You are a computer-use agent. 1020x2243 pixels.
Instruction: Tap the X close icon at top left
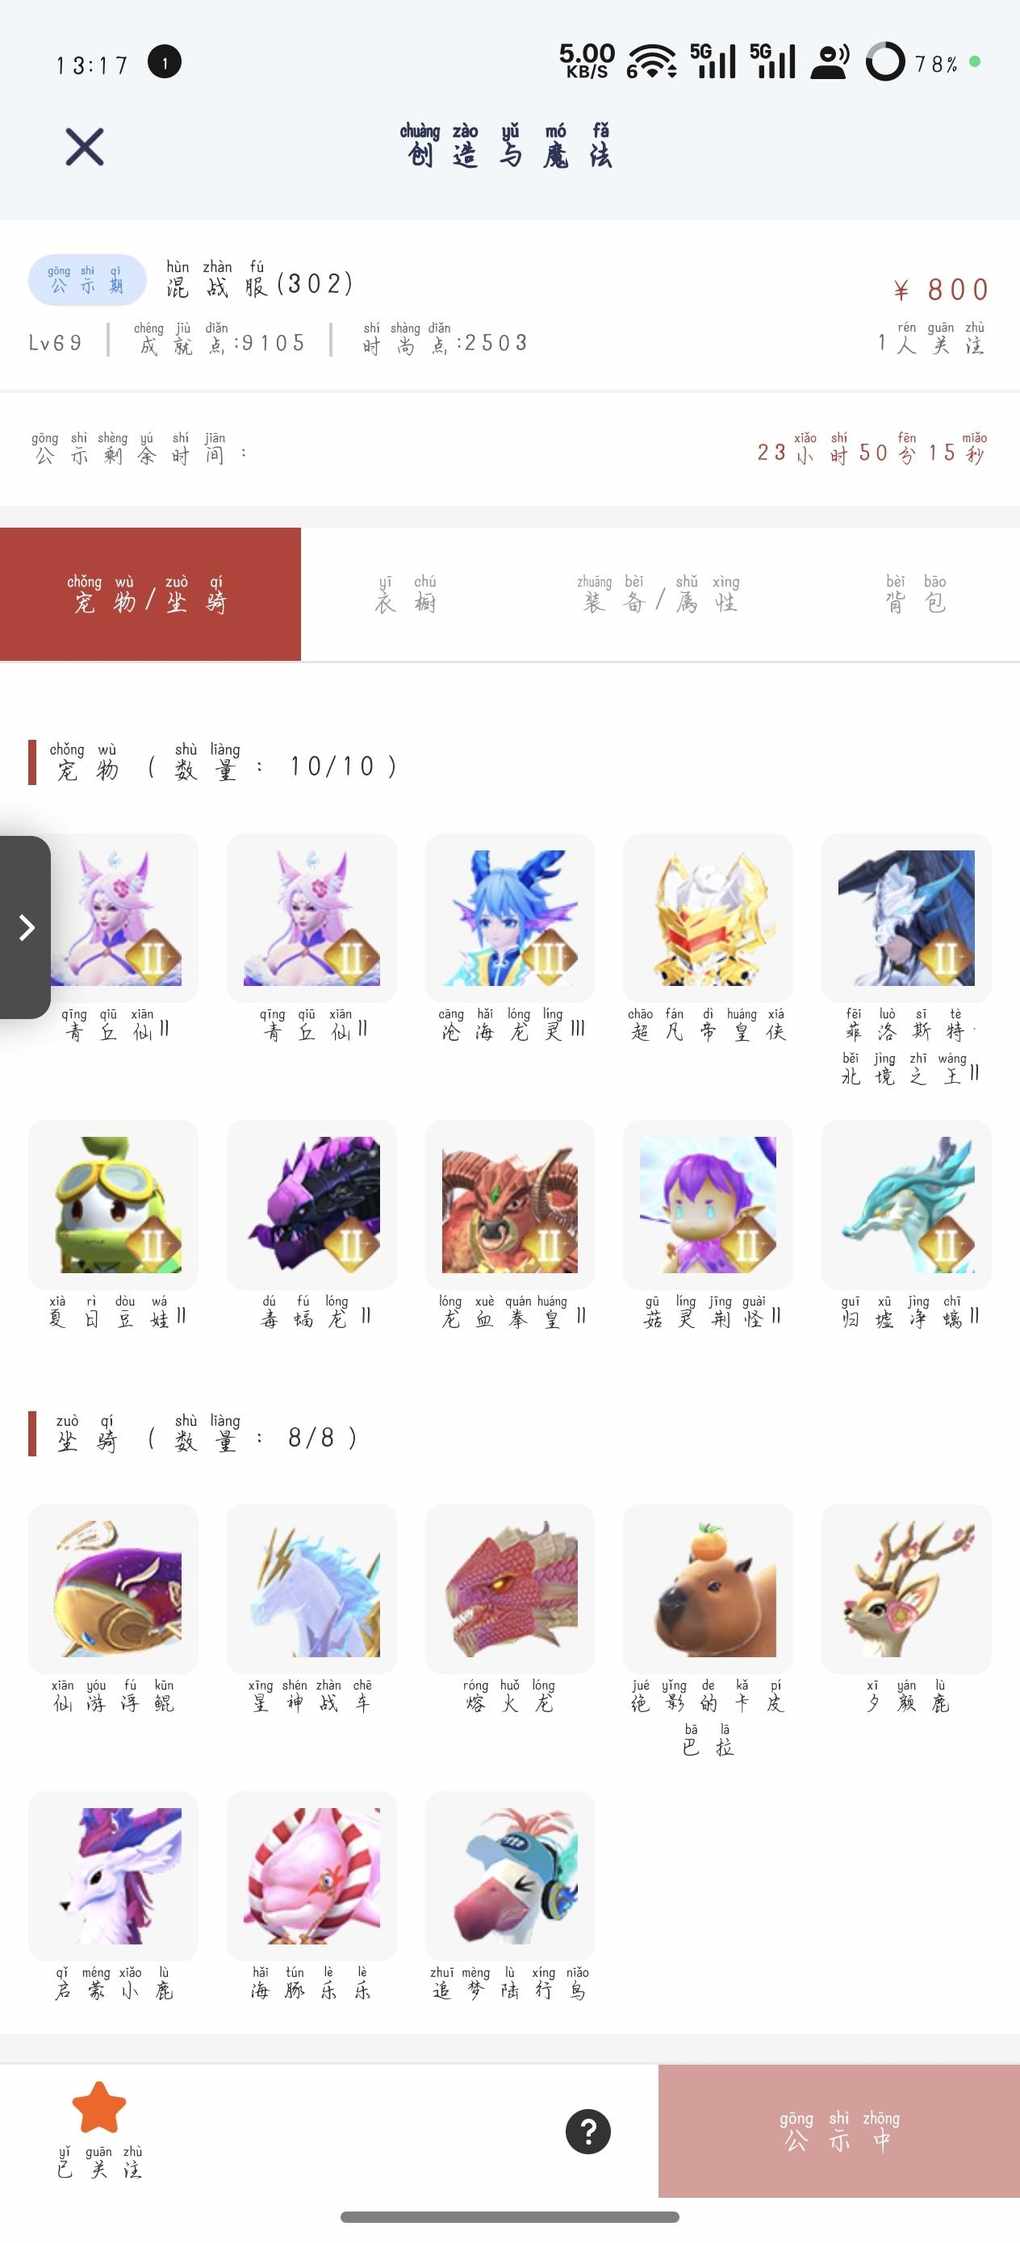point(85,147)
